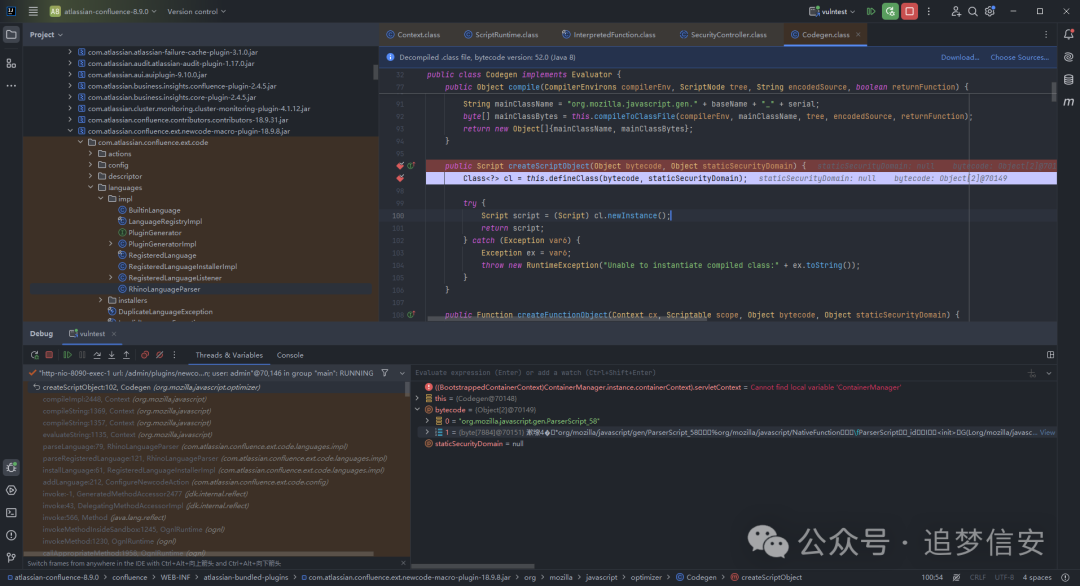Close the vulntest debug tab
The image size is (1080, 586).
tap(114, 334)
